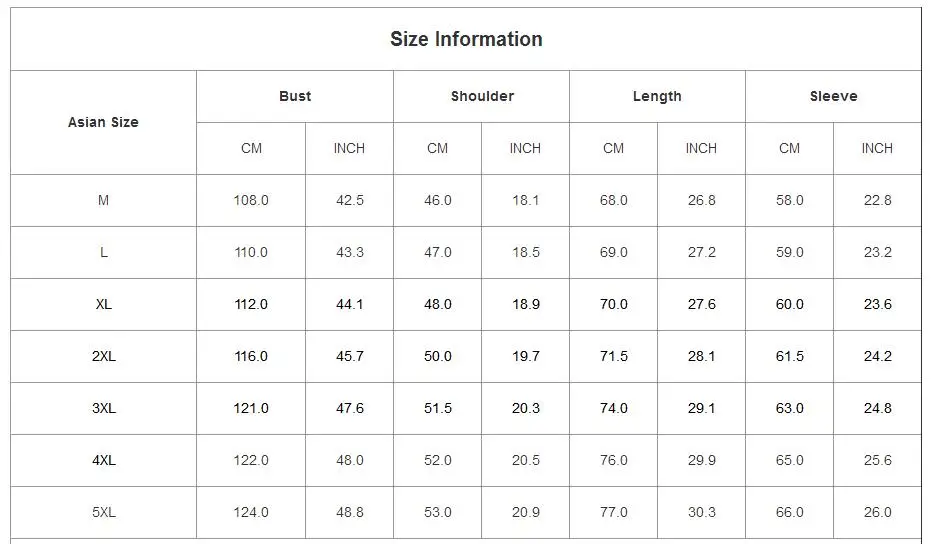941x544 pixels.
Task: Click the 65.0 sleeve value for 4XL
Action: point(789,461)
